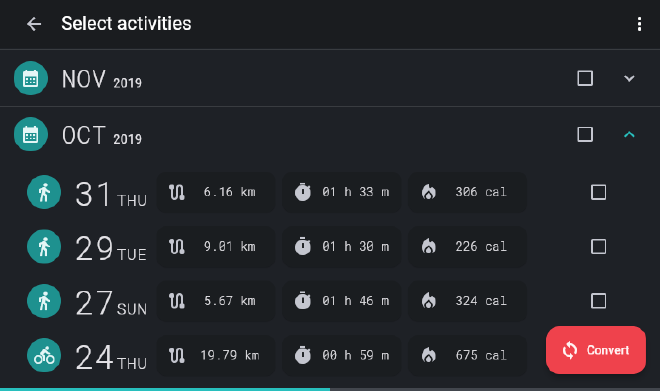Select the 9.01 km distance chip
660x391 pixels.
pyautogui.click(x=216, y=247)
